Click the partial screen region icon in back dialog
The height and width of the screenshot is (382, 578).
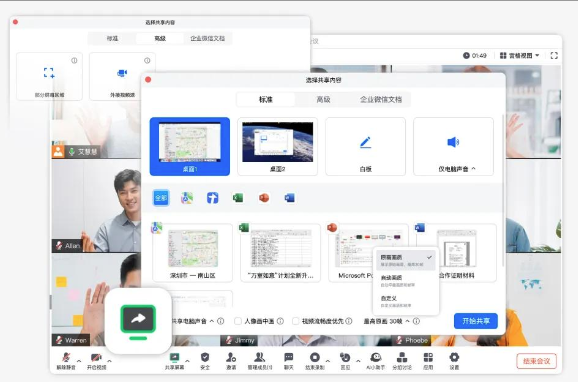pyautogui.click(x=49, y=73)
